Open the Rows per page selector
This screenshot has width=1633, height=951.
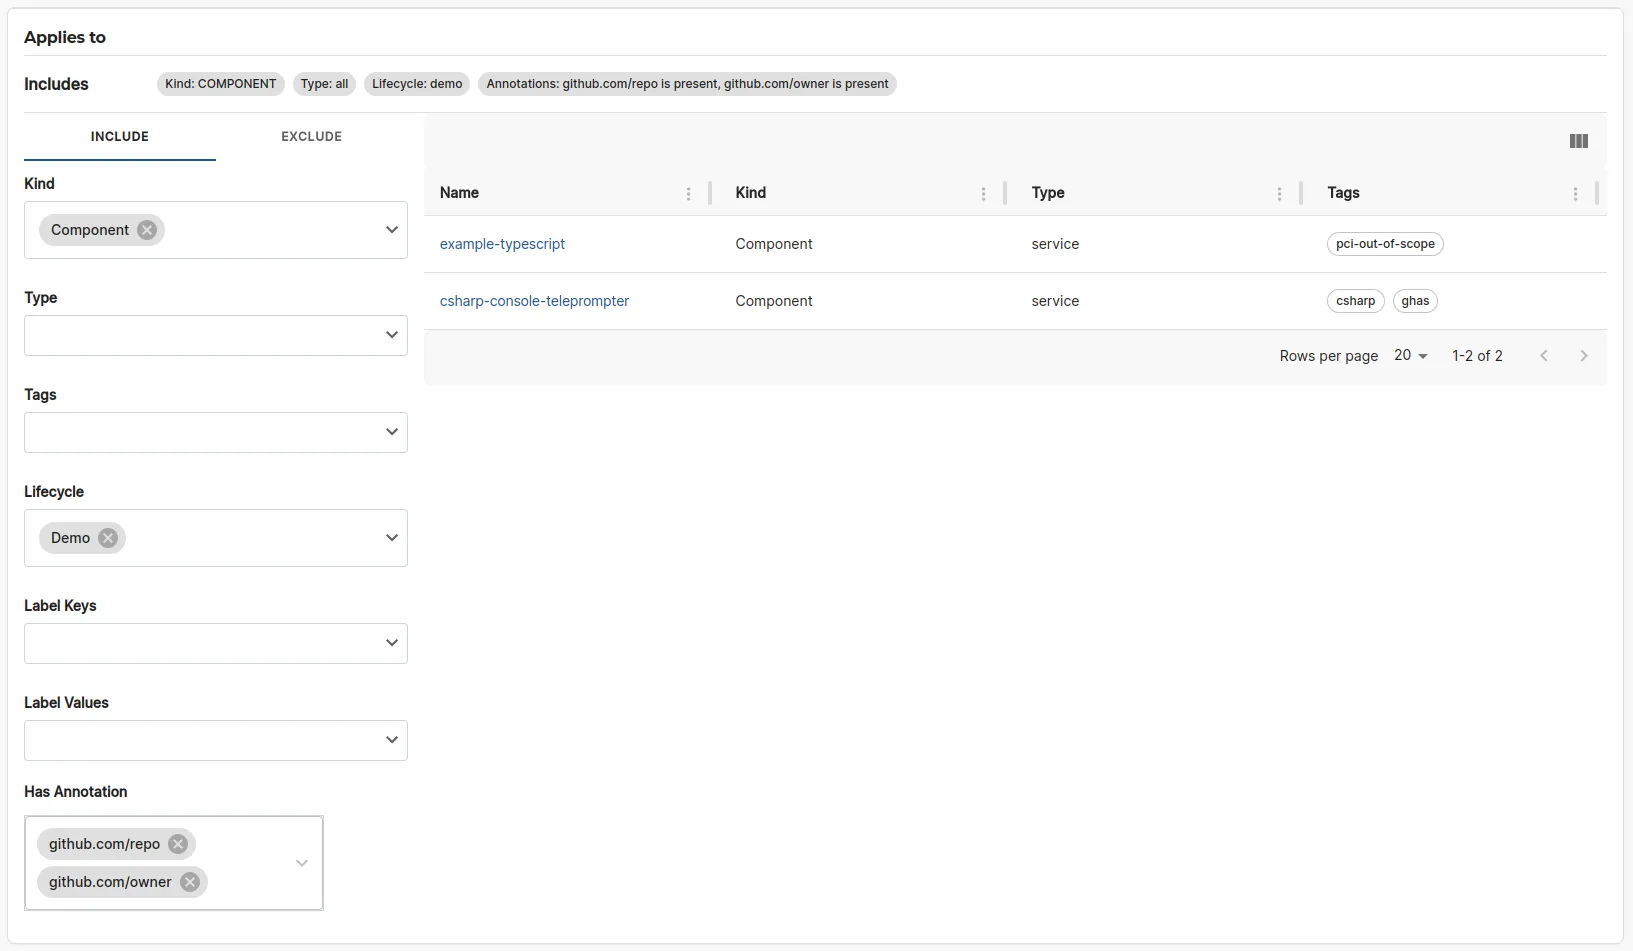pos(1410,355)
